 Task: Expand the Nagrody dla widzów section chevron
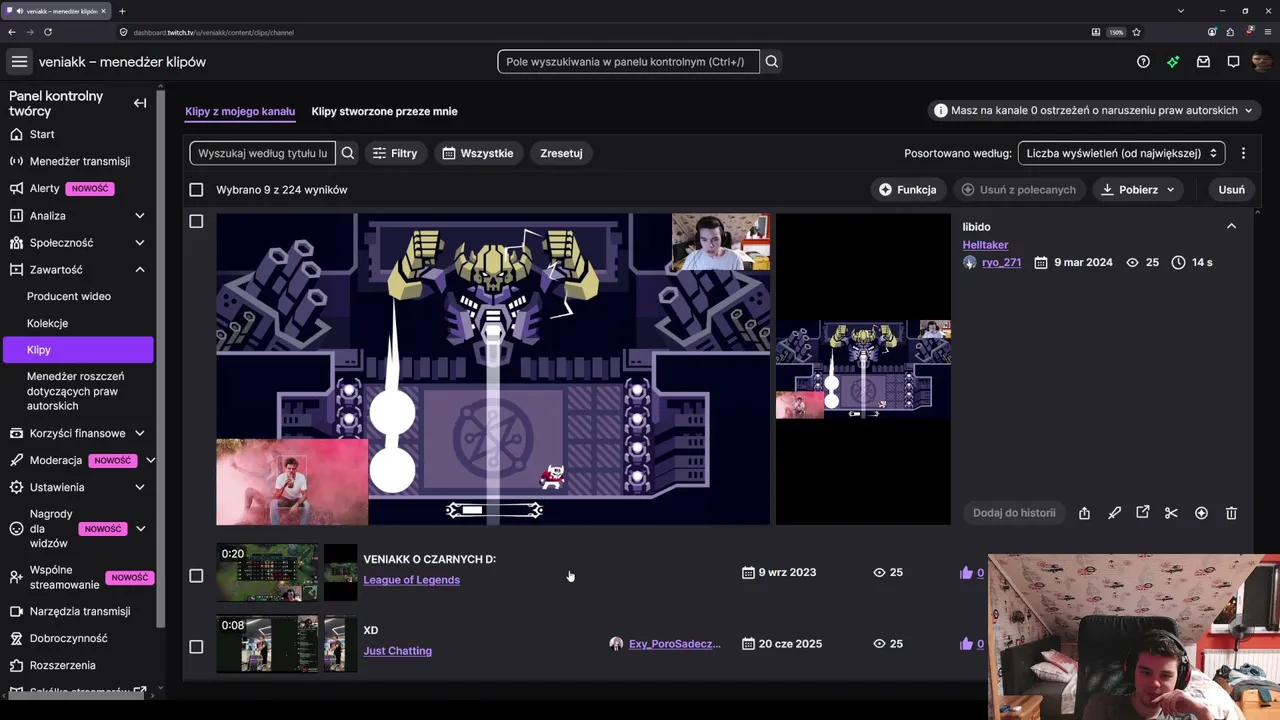141,529
